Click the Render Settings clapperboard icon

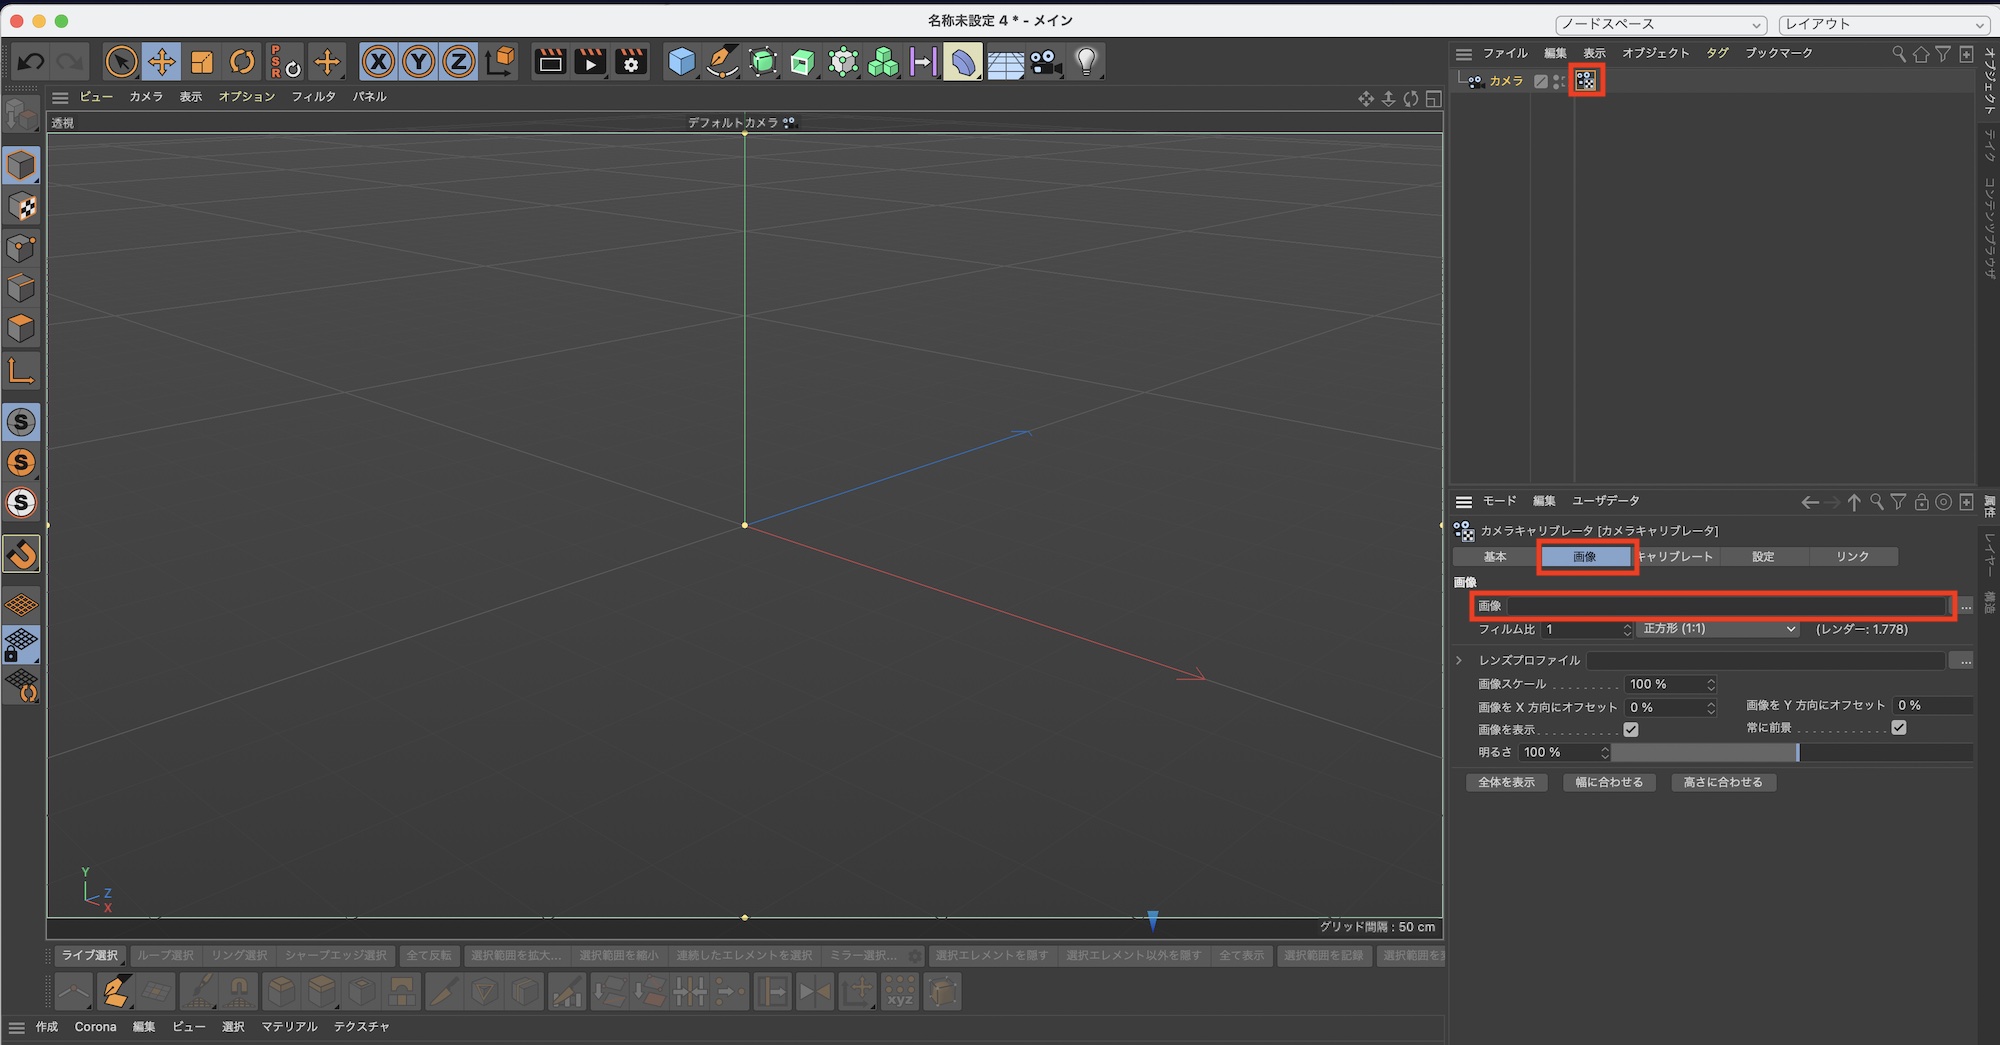pos(631,62)
